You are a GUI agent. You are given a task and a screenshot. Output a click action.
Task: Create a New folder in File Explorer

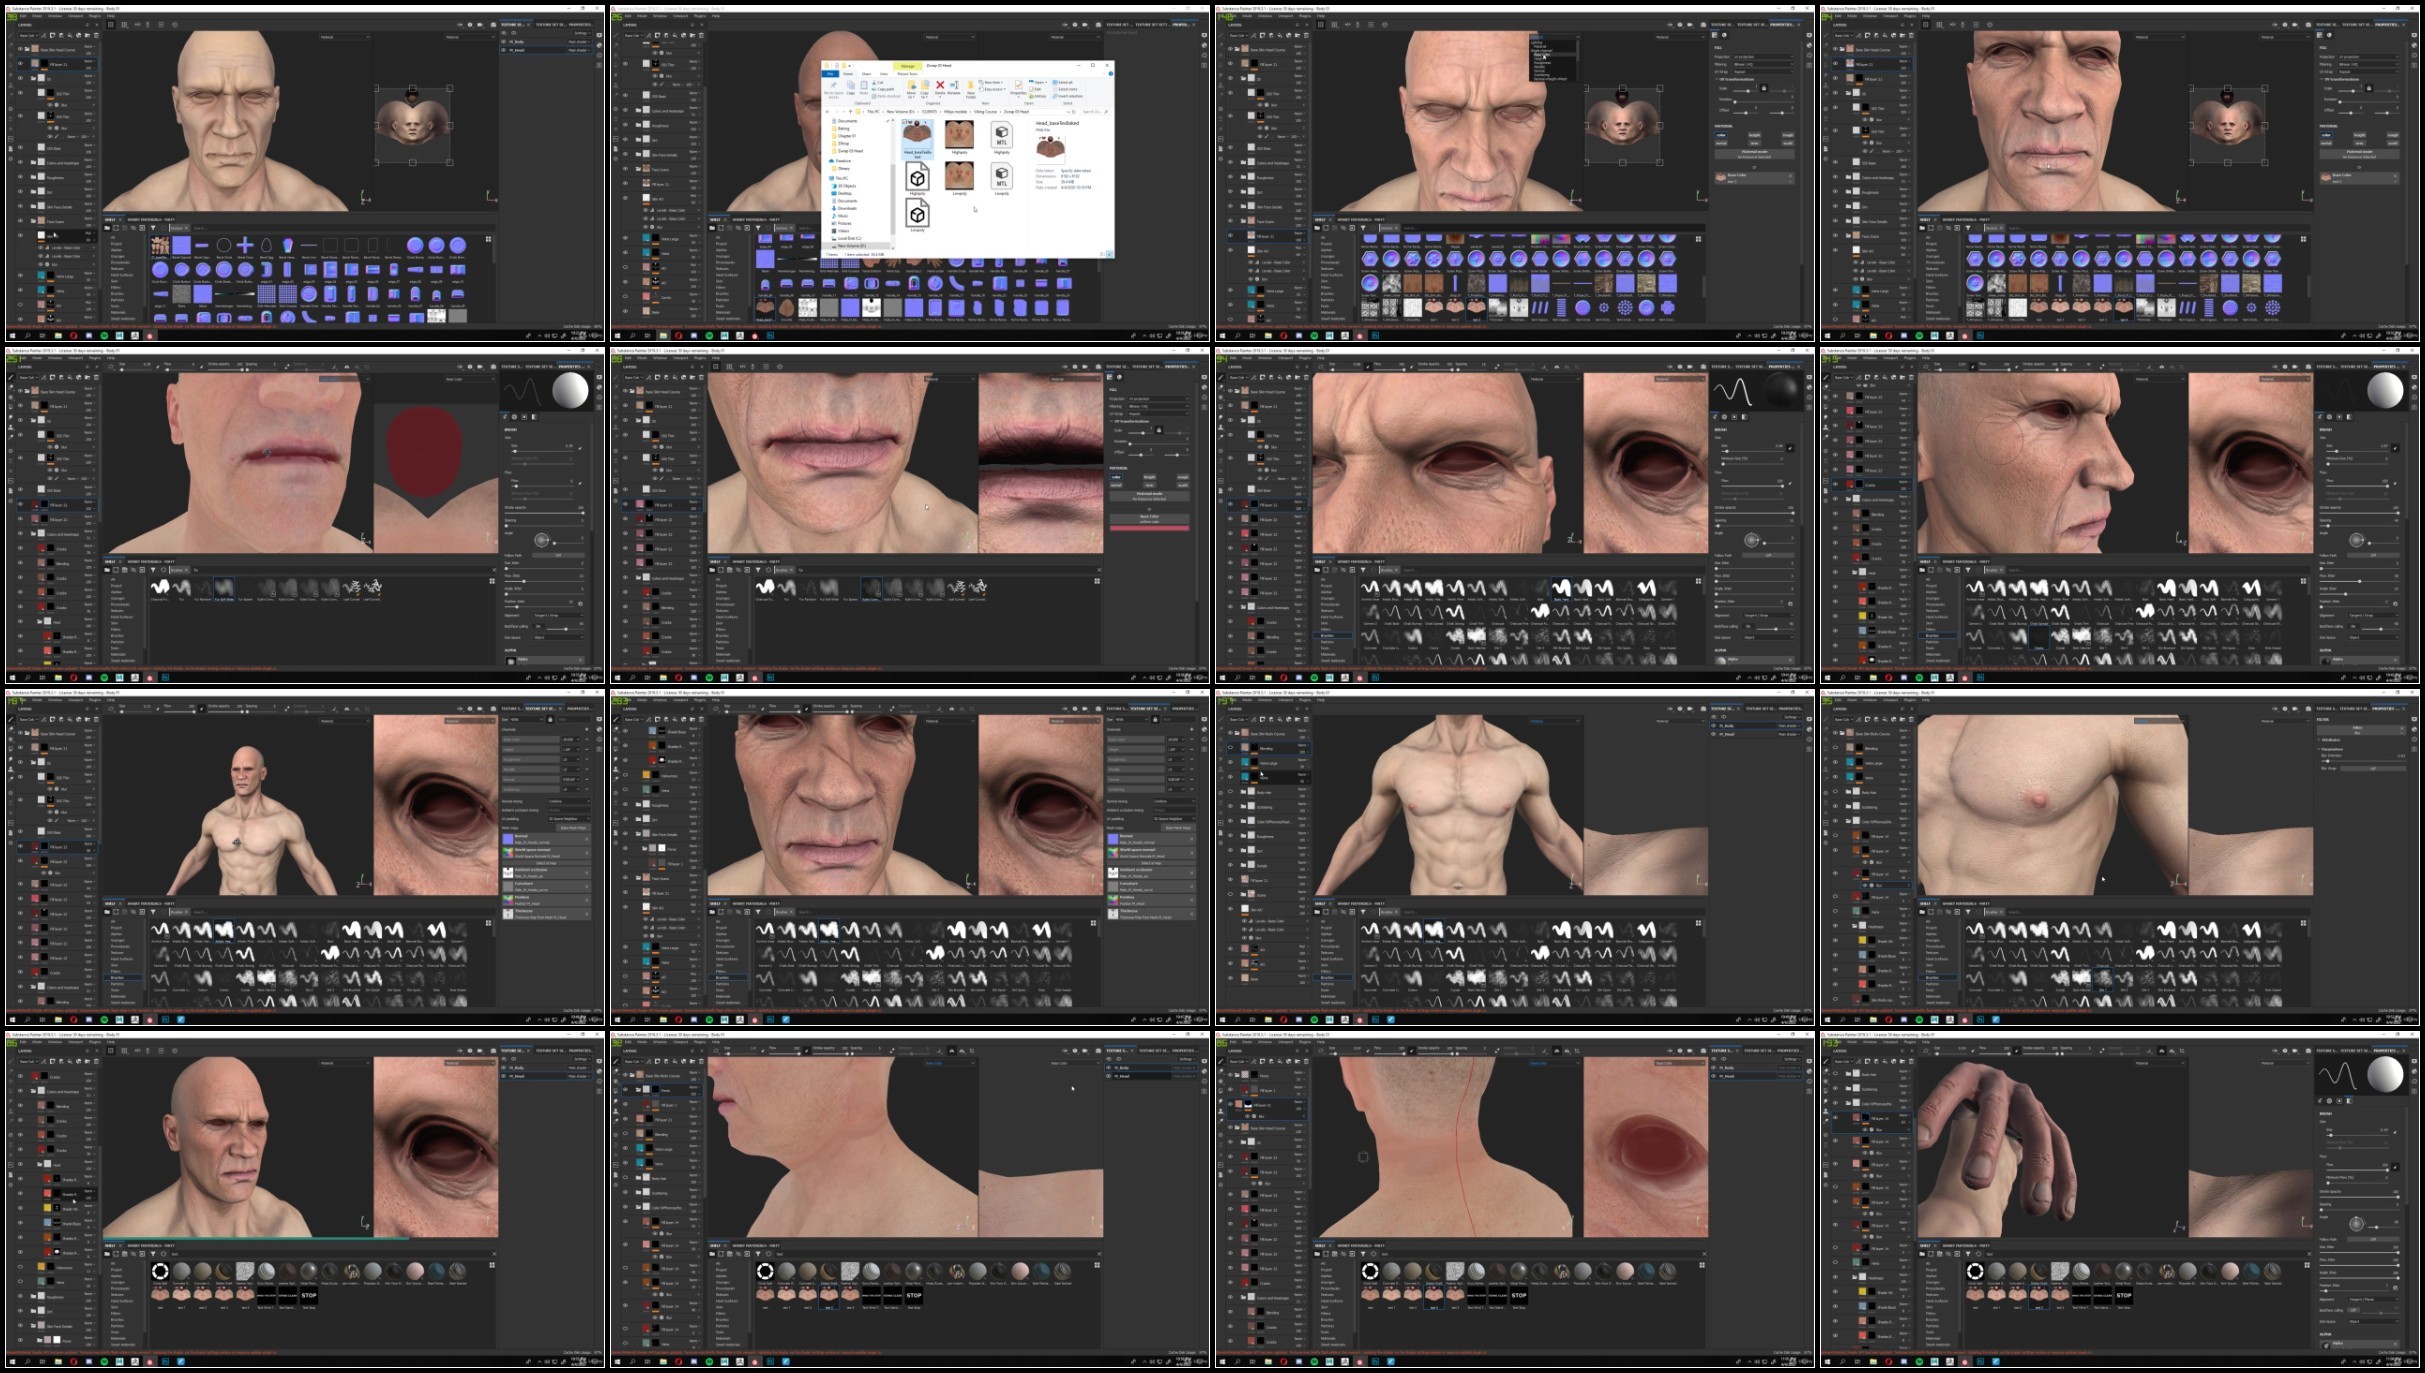[971, 89]
